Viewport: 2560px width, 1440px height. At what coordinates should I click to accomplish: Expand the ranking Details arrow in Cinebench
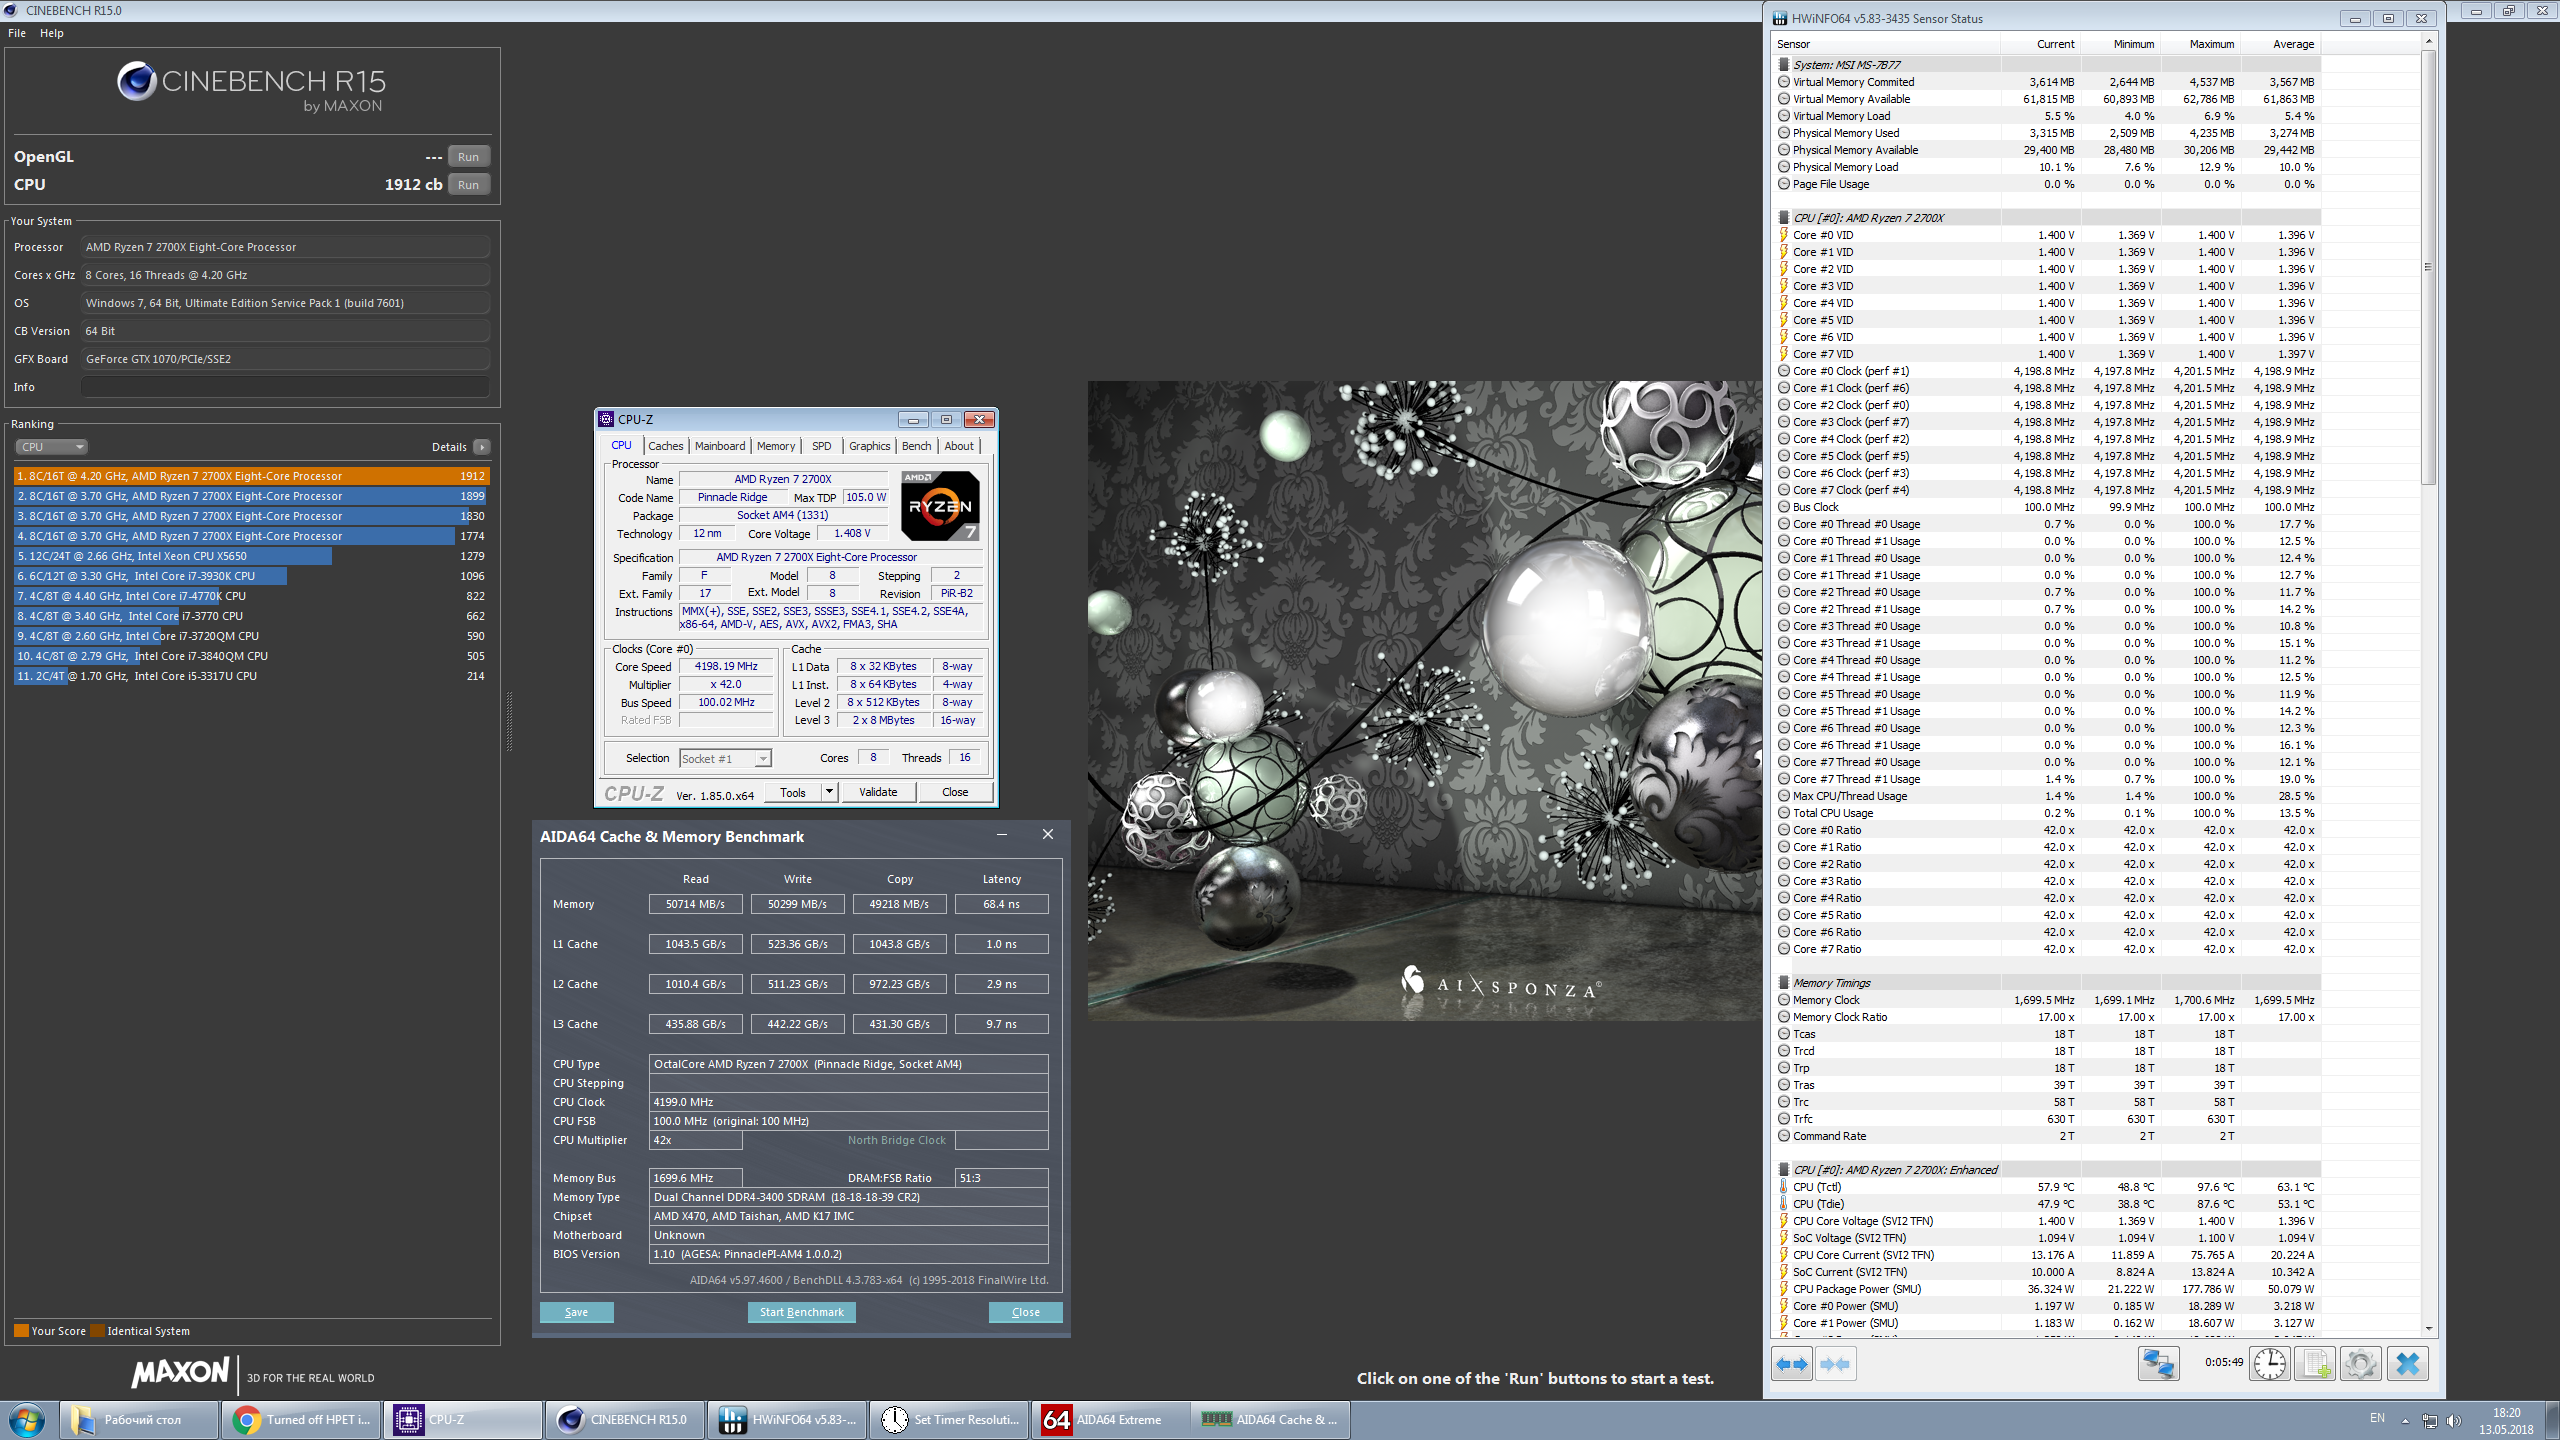(482, 447)
